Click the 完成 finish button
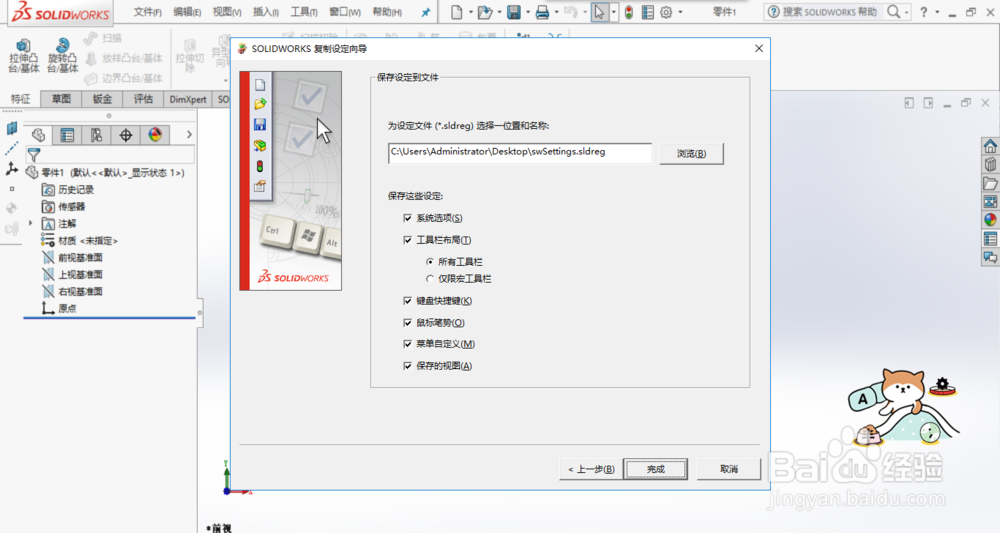This screenshot has height=533, width=1000. [x=656, y=469]
